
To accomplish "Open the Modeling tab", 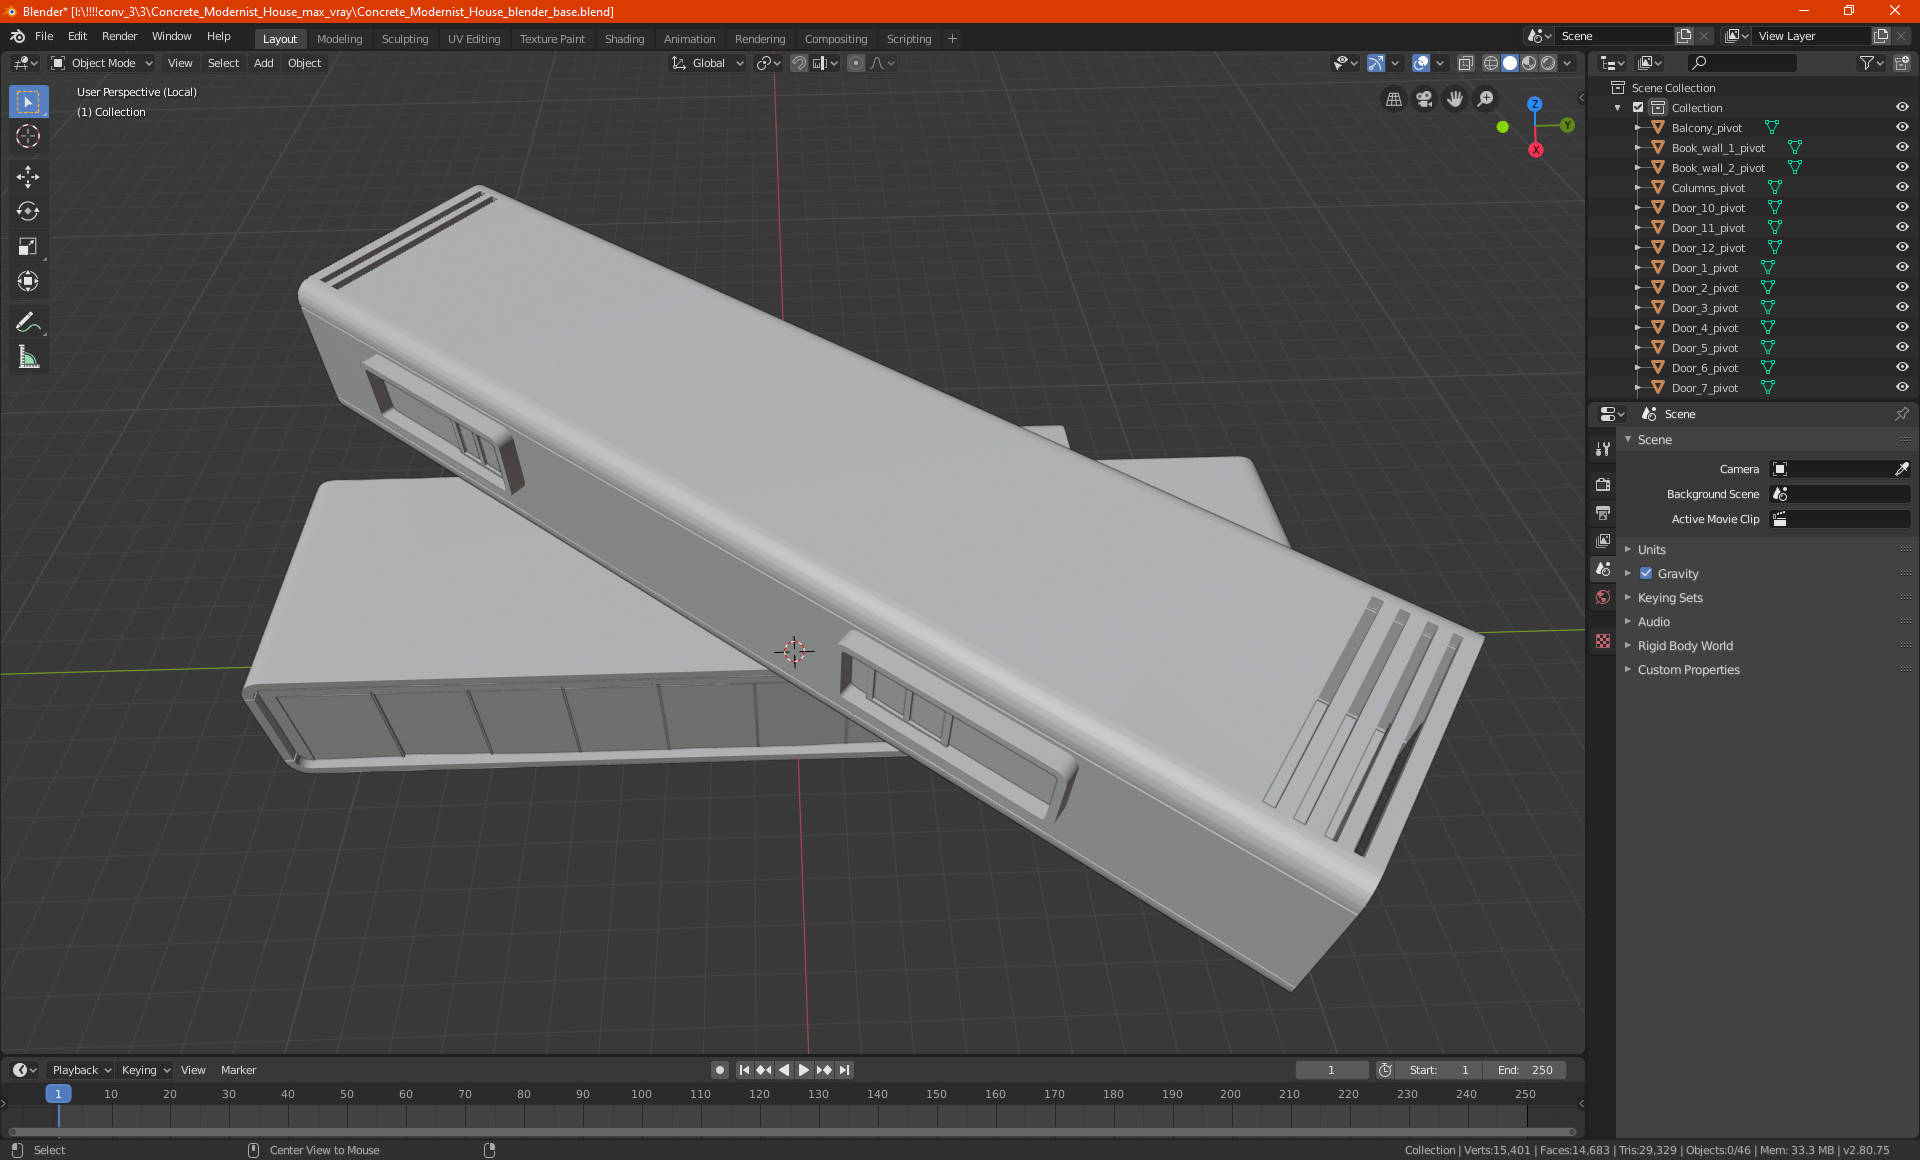I will pyautogui.click(x=339, y=37).
